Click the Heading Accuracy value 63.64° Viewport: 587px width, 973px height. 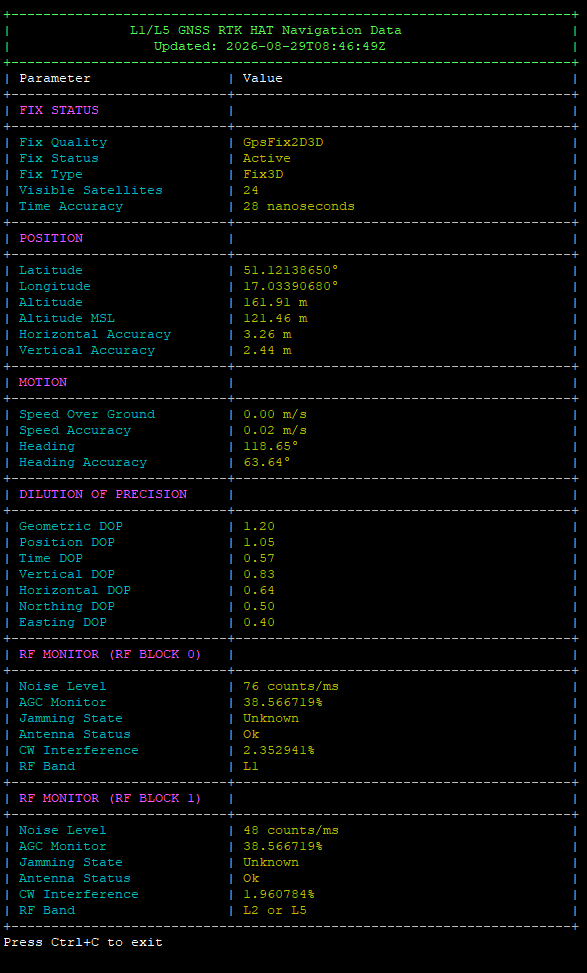tap(267, 462)
